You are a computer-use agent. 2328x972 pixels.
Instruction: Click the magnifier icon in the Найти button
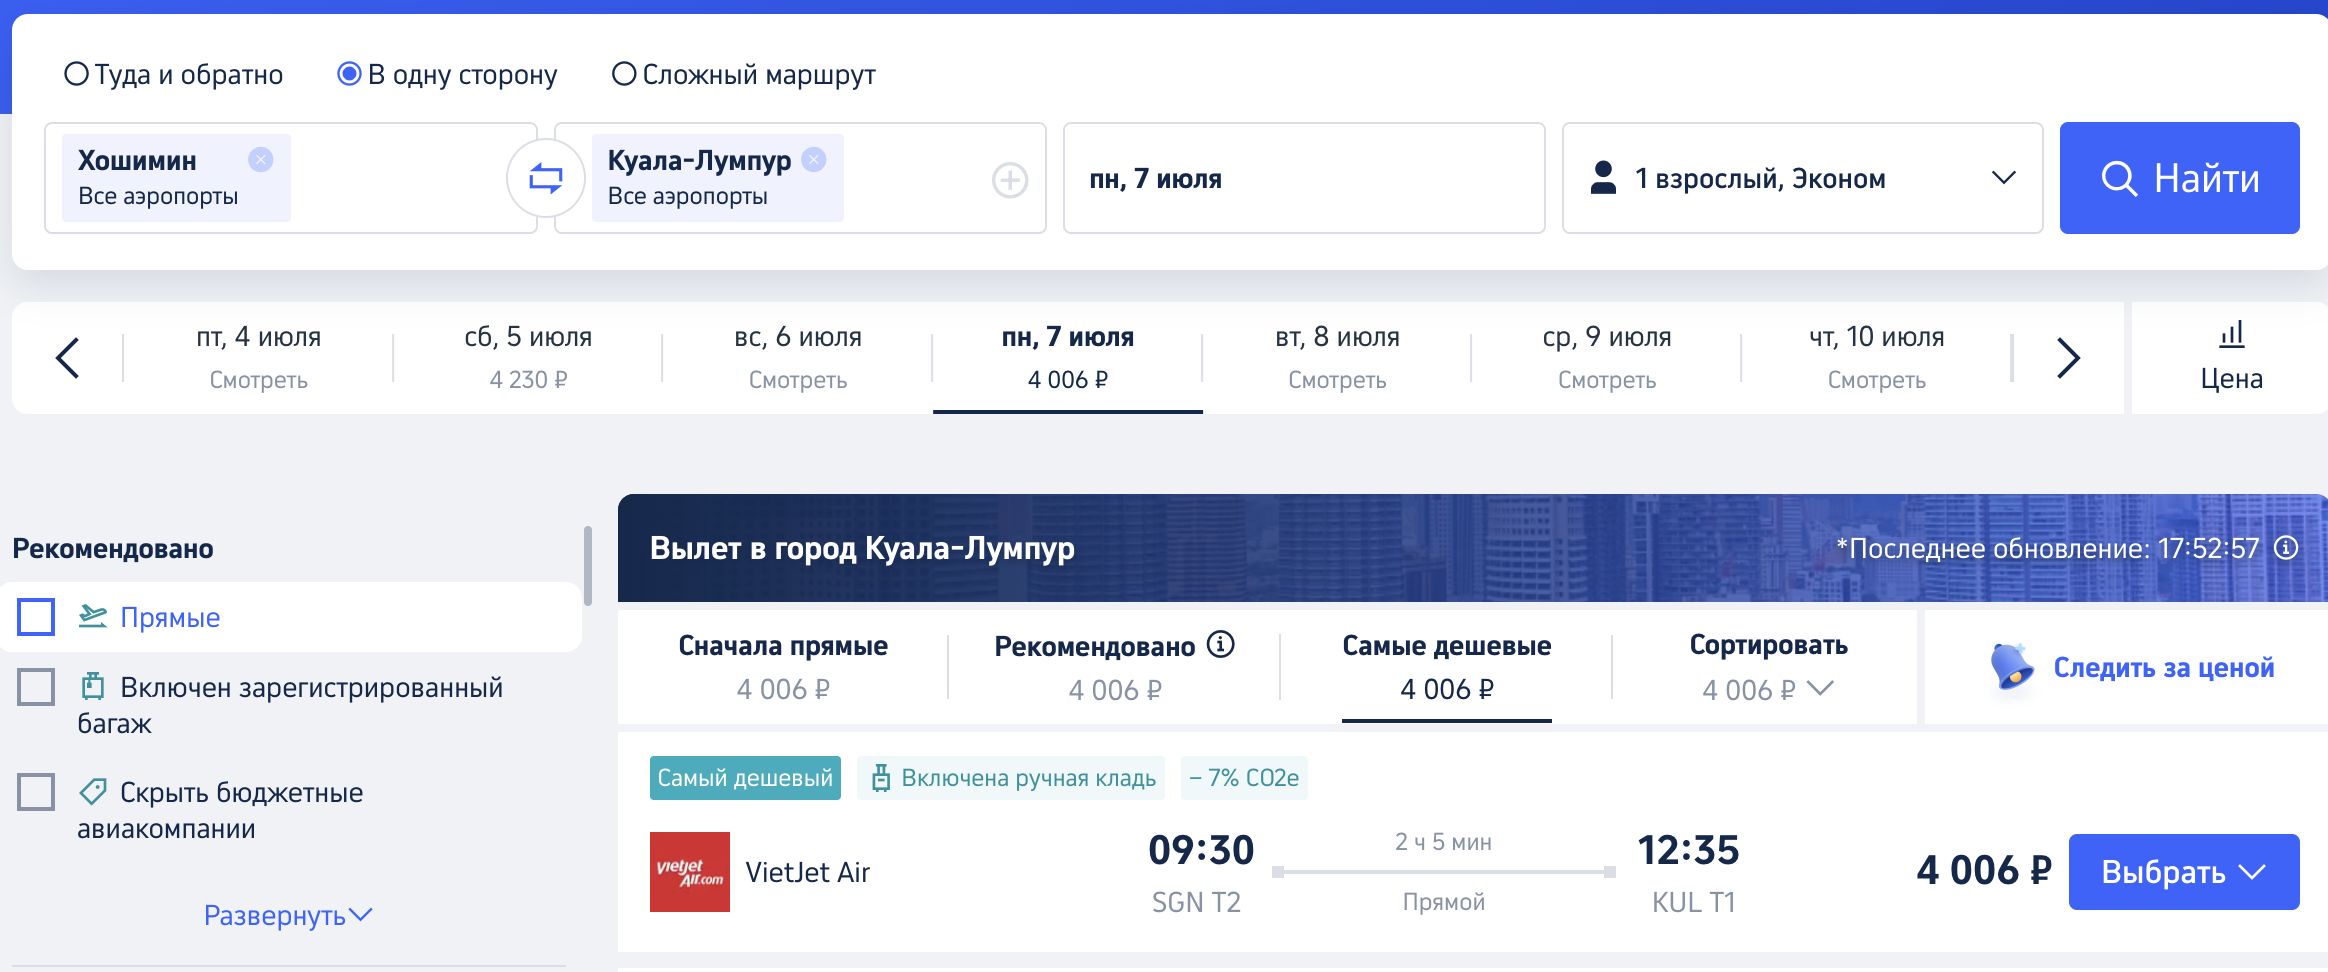click(2119, 179)
